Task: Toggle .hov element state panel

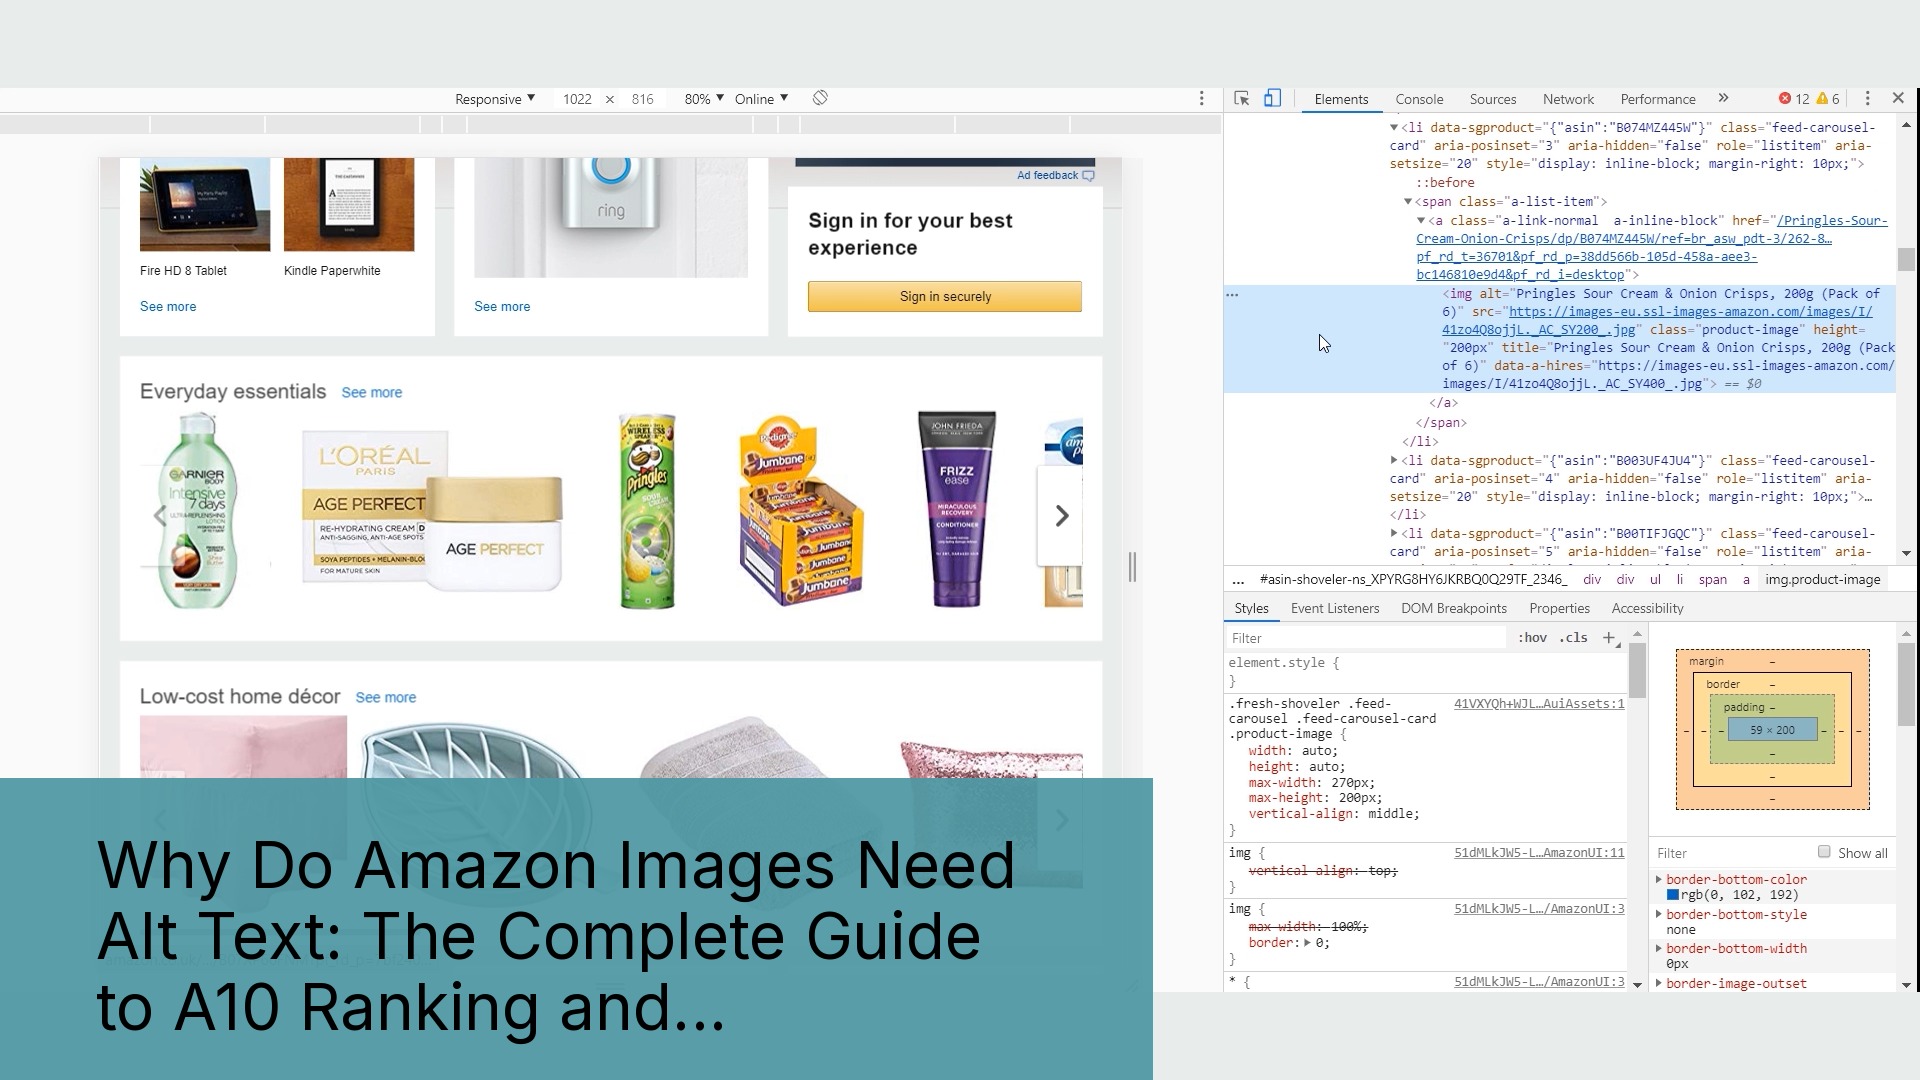Action: click(1532, 638)
